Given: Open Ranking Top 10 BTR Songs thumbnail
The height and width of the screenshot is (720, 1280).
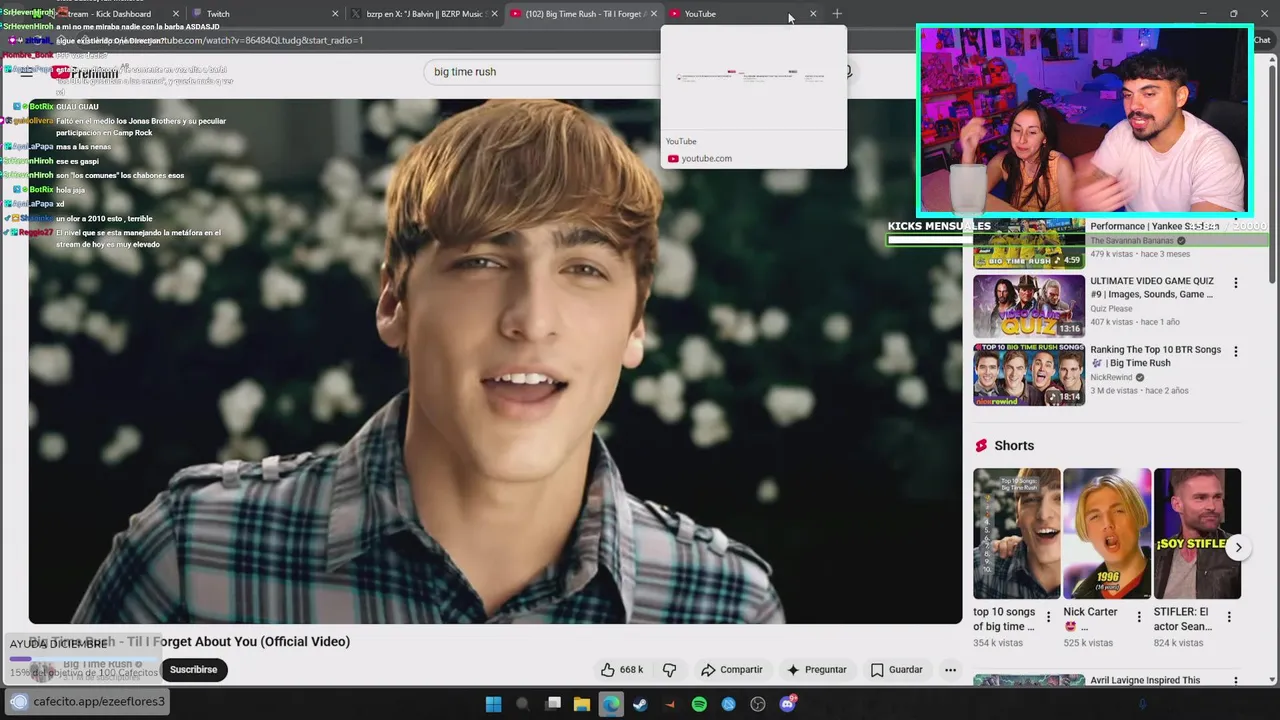Looking at the screenshot, I should (x=1028, y=375).
